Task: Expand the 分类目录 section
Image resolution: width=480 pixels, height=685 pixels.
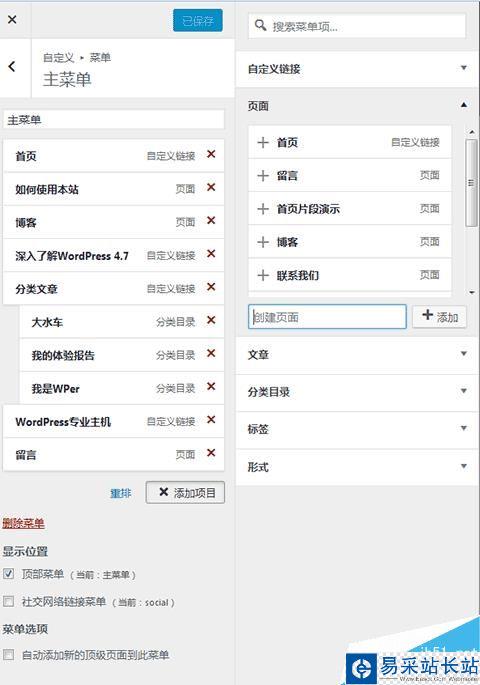Action: click(x=356, y=391)
